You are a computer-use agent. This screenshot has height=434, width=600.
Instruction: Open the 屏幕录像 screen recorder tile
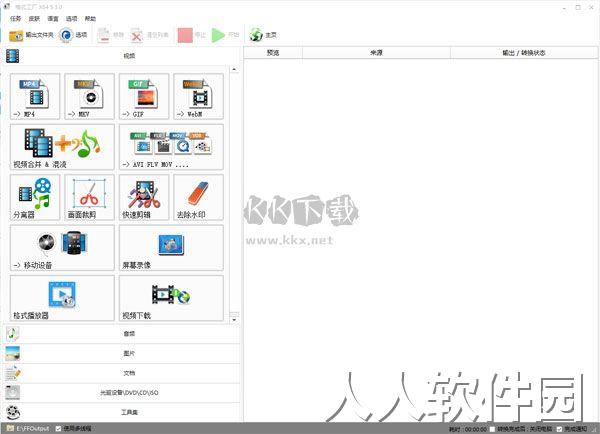tap(171, 248)
